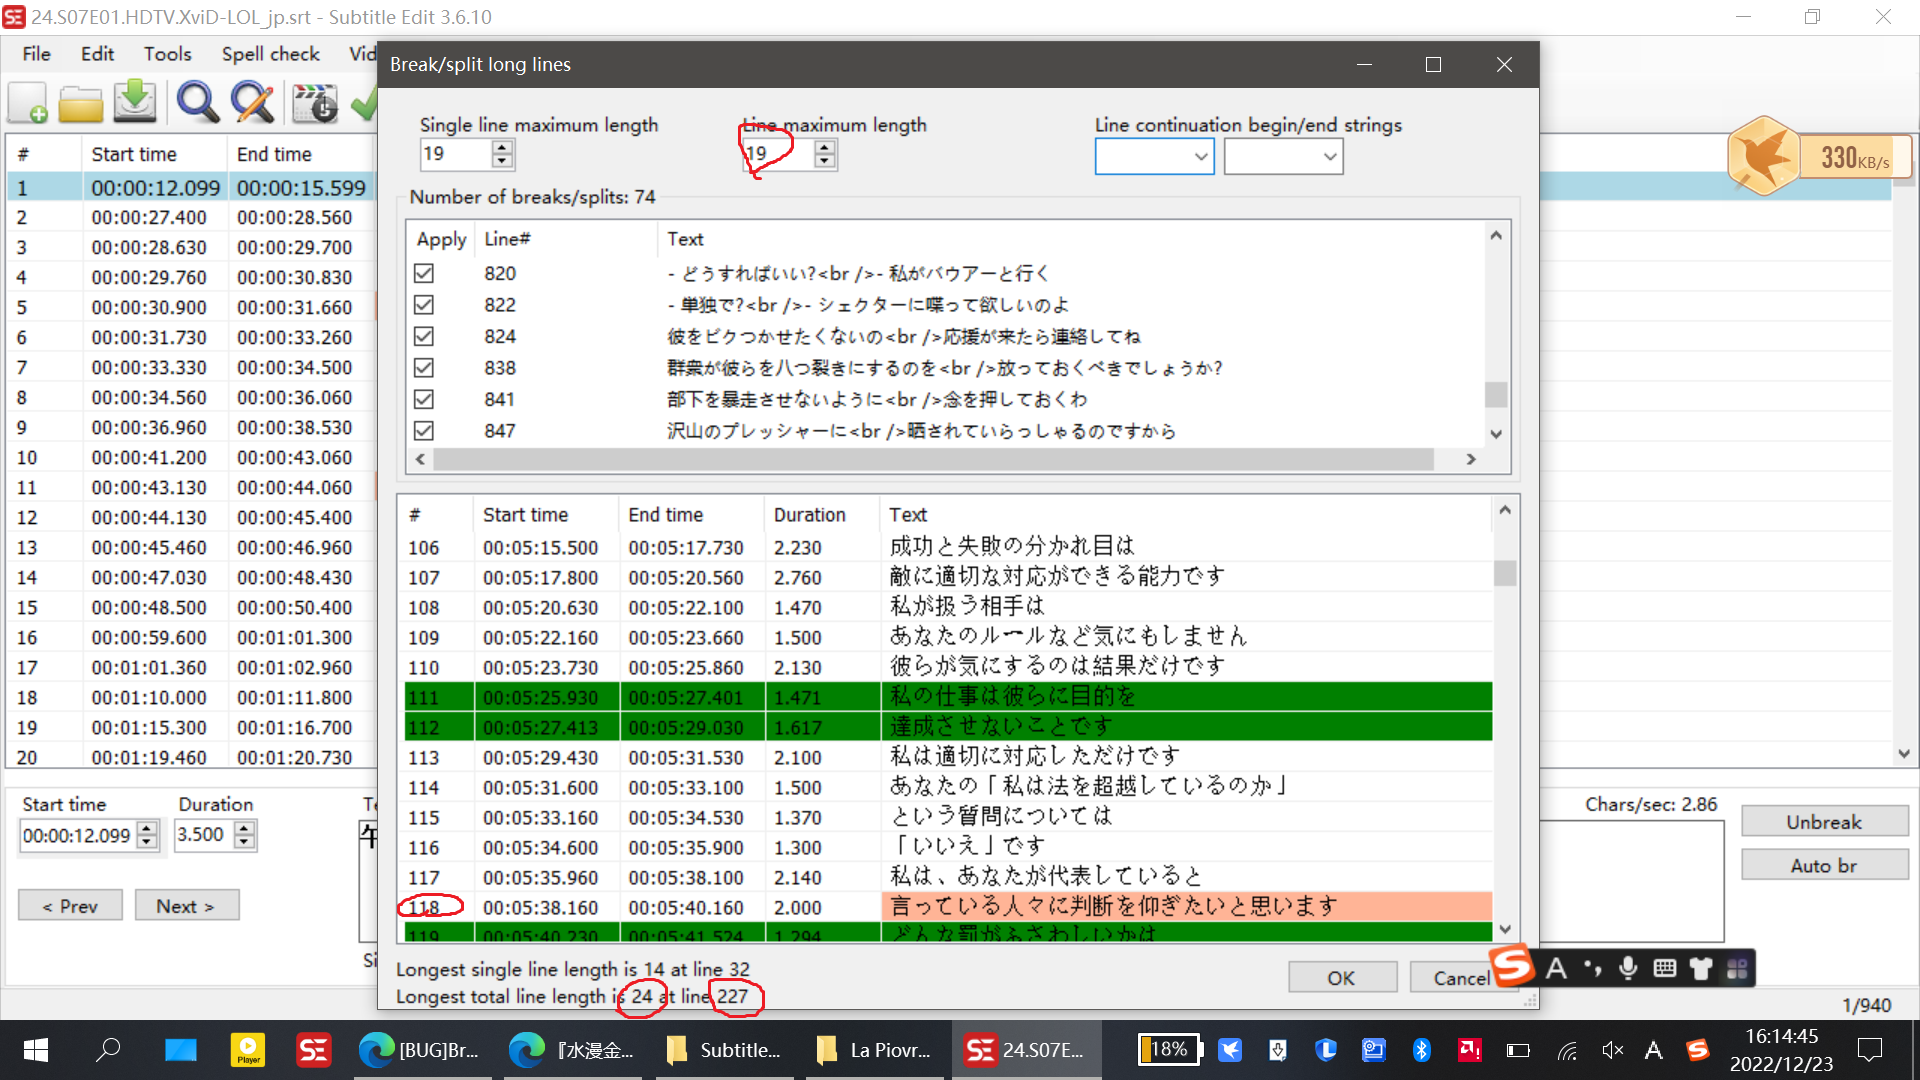Open the Find dialog via magnifier icon
This screenshot has height=1080, width=1920.
197,102
